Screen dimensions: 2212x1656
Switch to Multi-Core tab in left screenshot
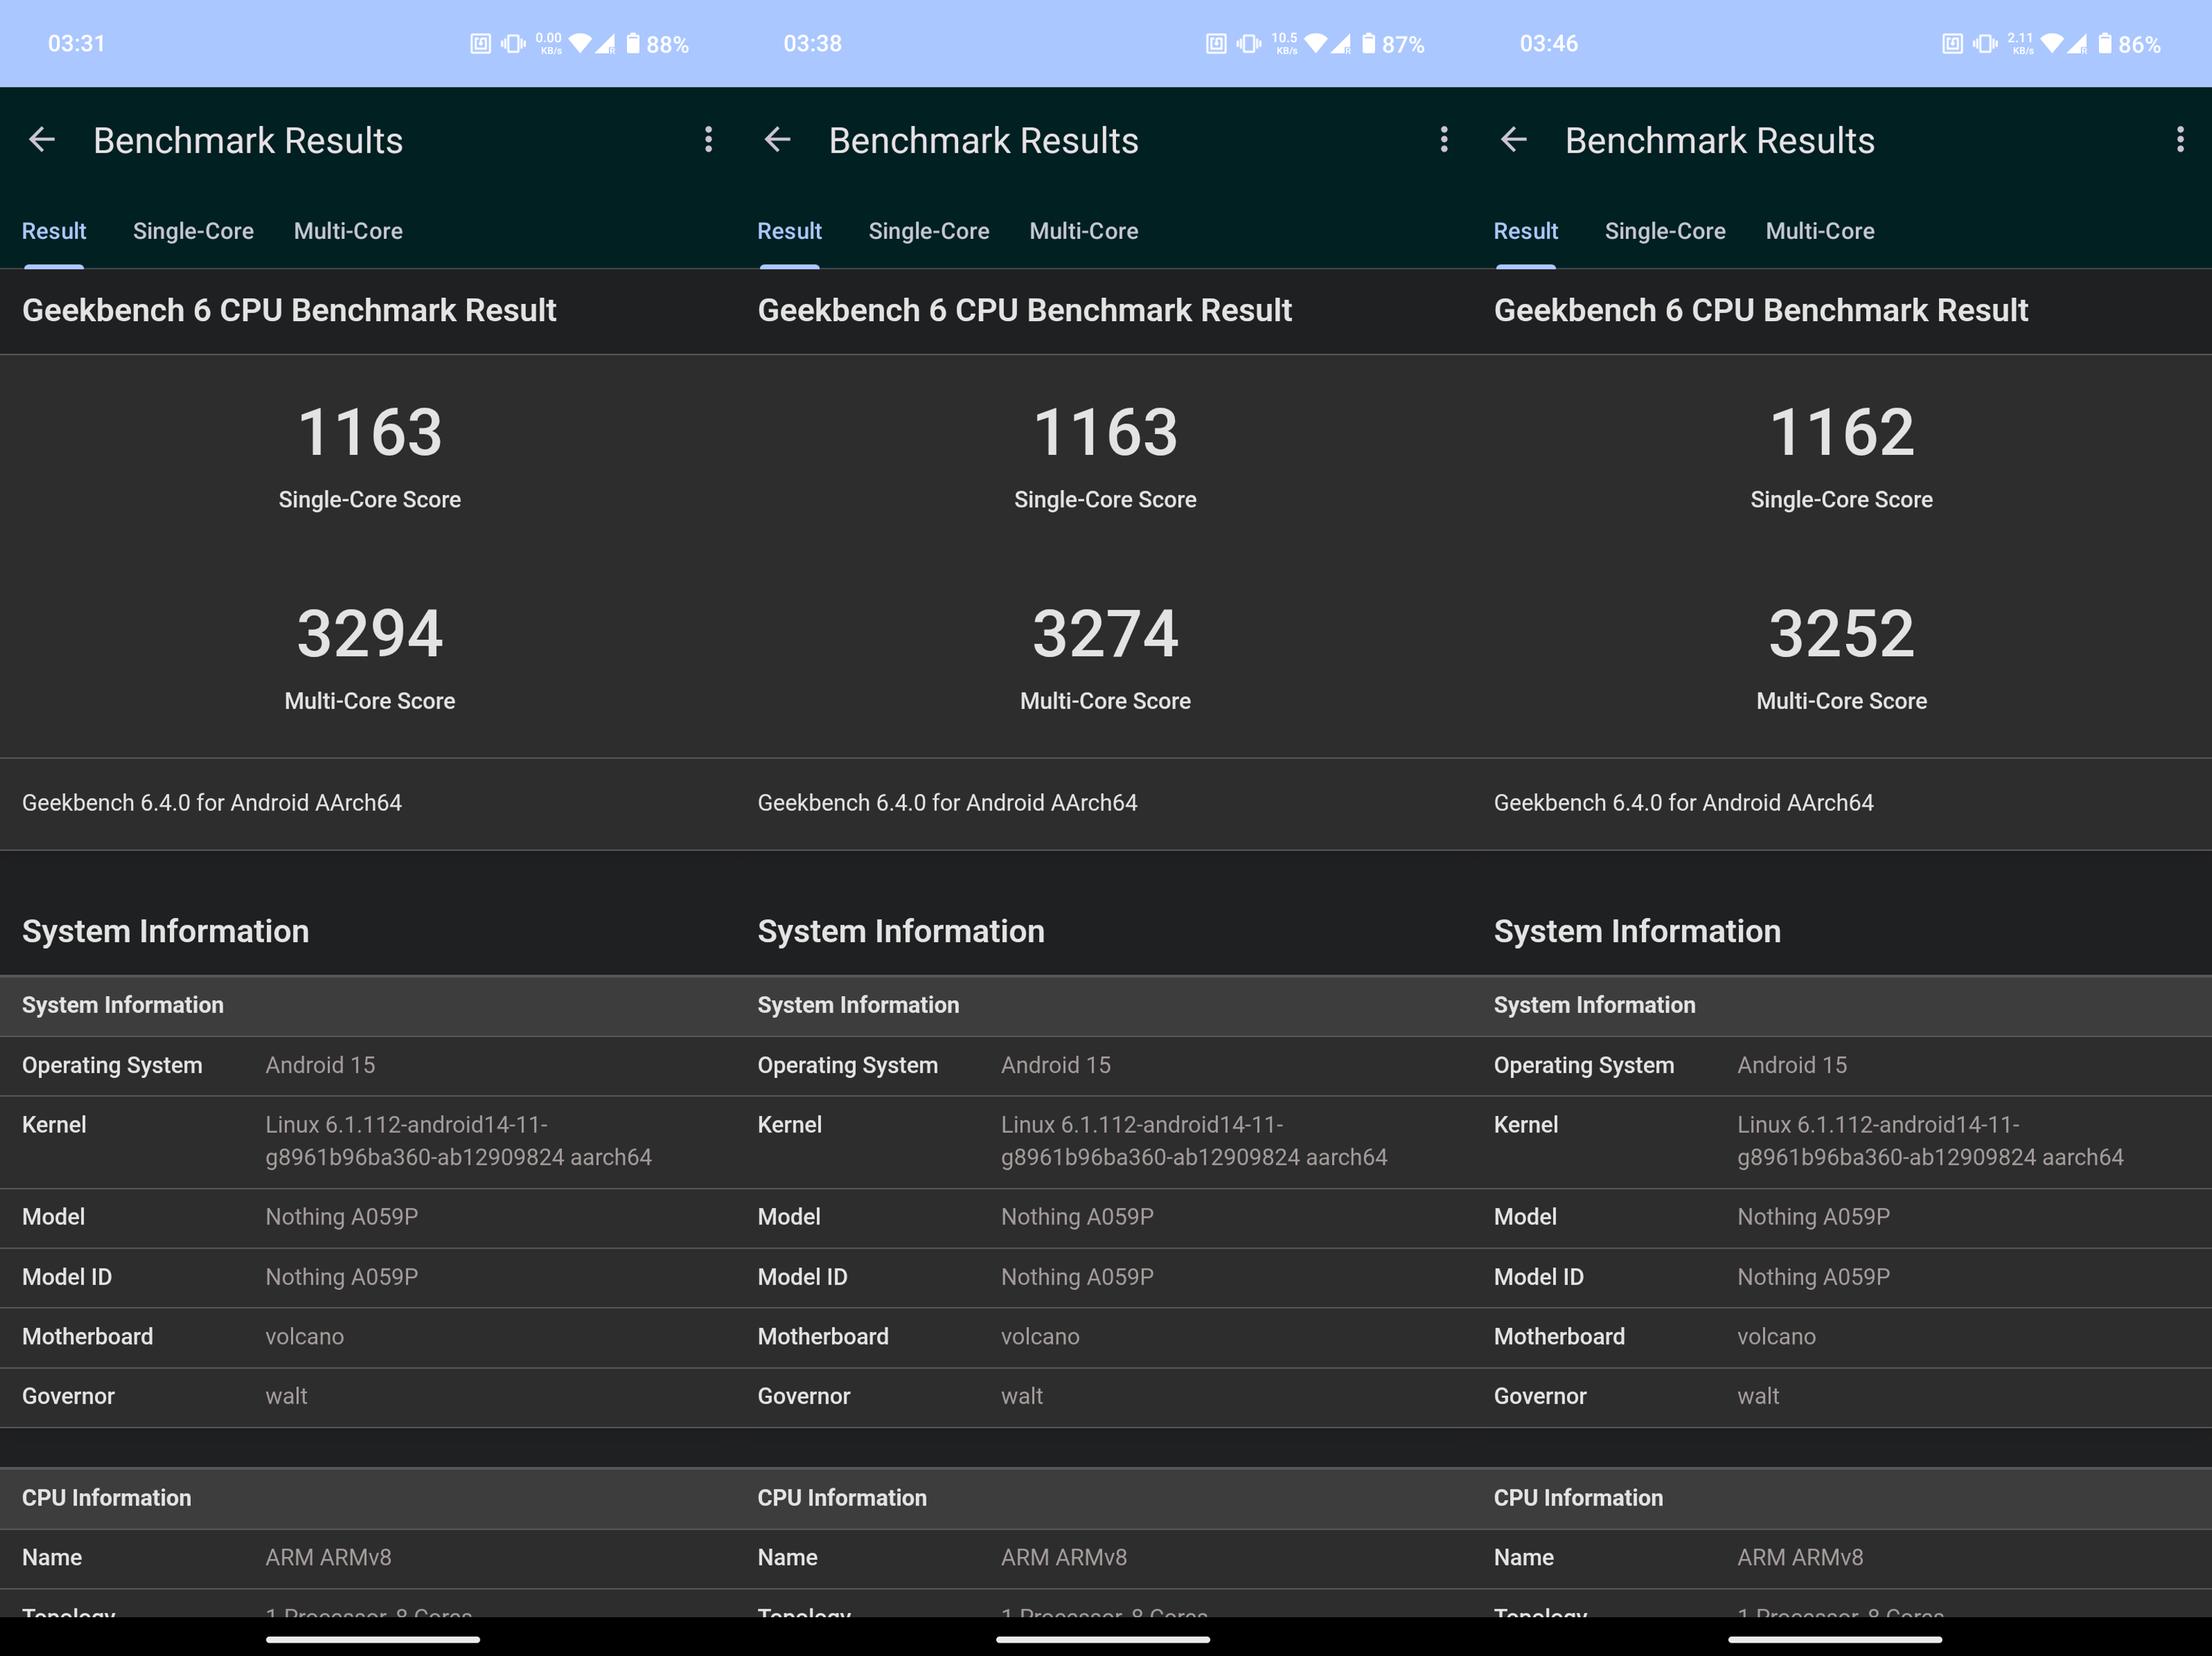pyautogui.click(x=348, y=231)
